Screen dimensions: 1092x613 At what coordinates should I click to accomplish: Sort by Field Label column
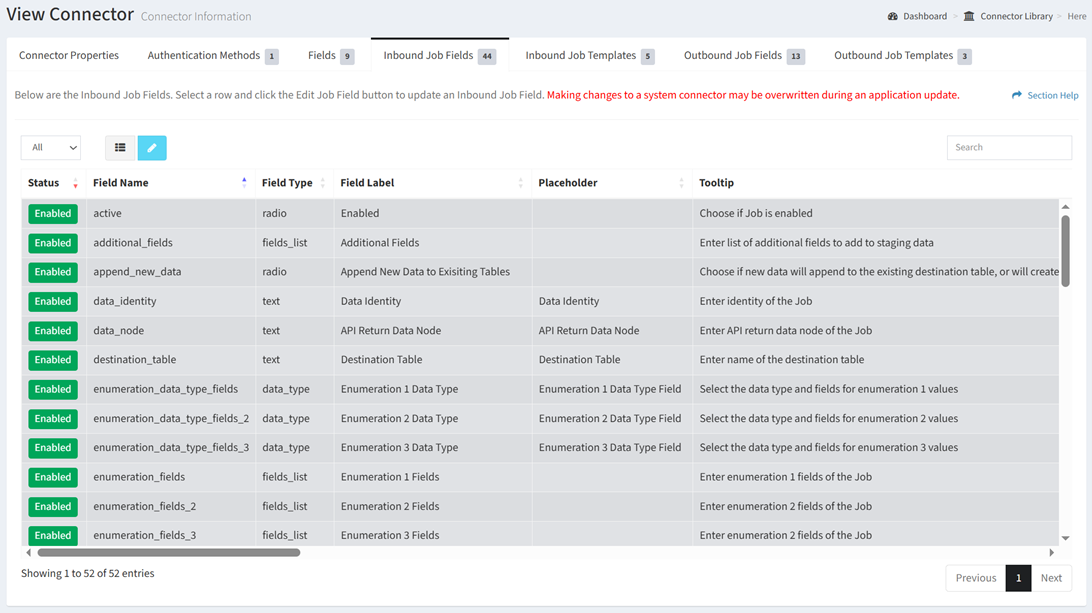(x=520, y=183)
